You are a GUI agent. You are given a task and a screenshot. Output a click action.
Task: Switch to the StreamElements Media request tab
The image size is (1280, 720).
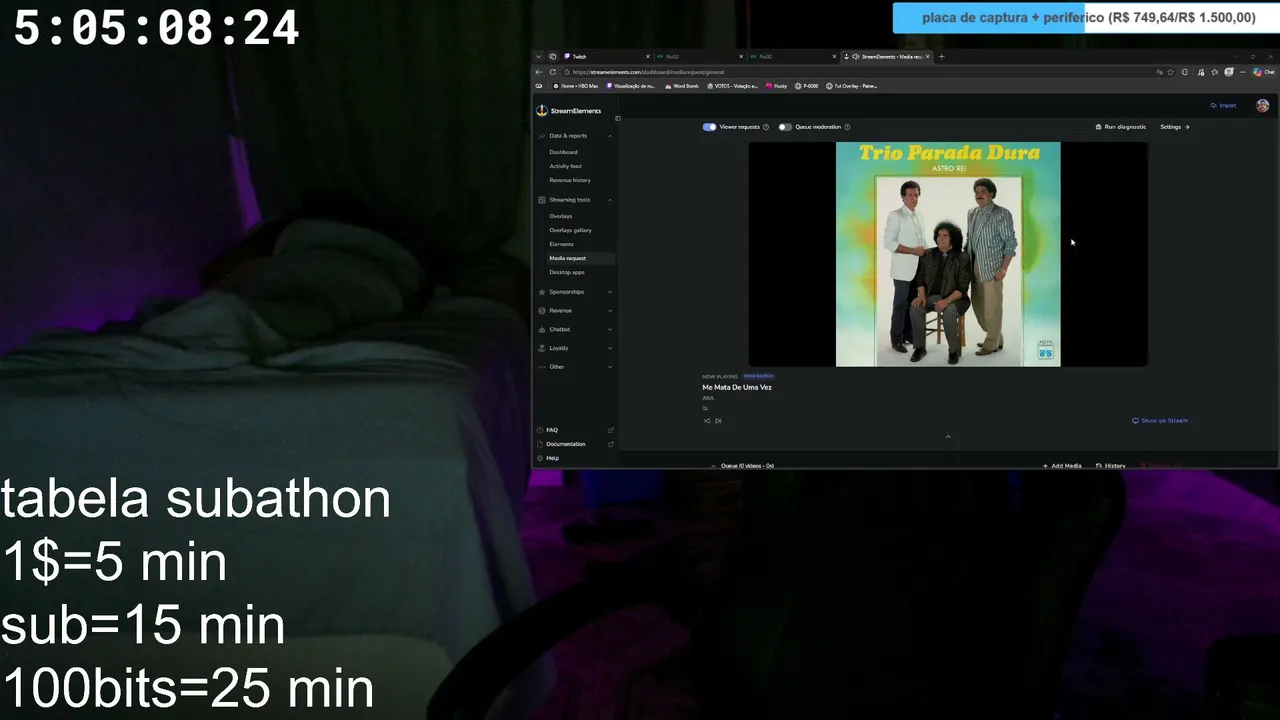point(887,56)
